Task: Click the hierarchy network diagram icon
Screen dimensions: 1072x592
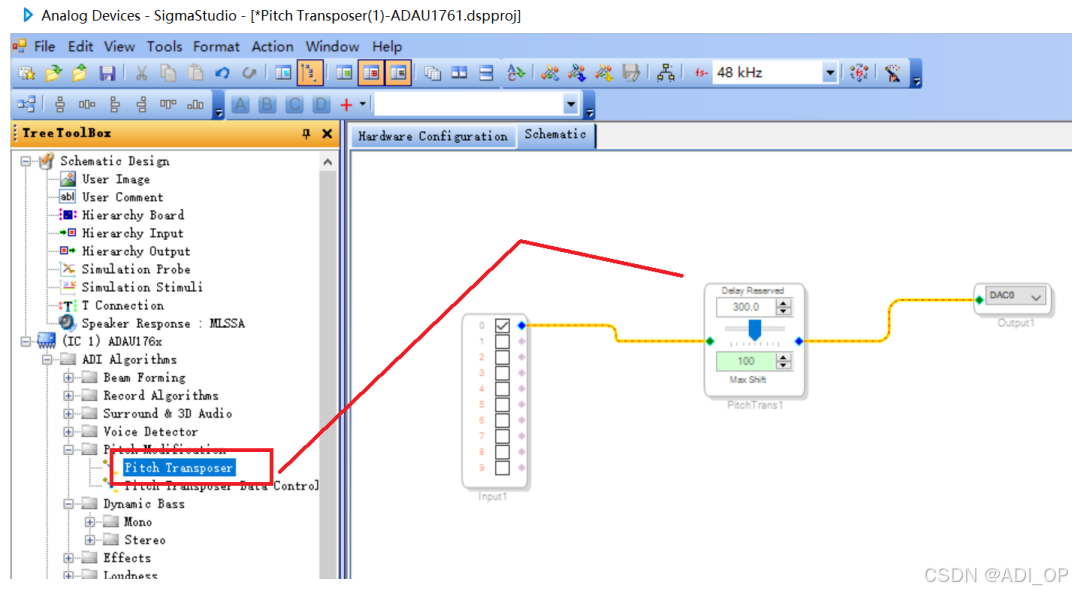Action: tap(665, 73)
